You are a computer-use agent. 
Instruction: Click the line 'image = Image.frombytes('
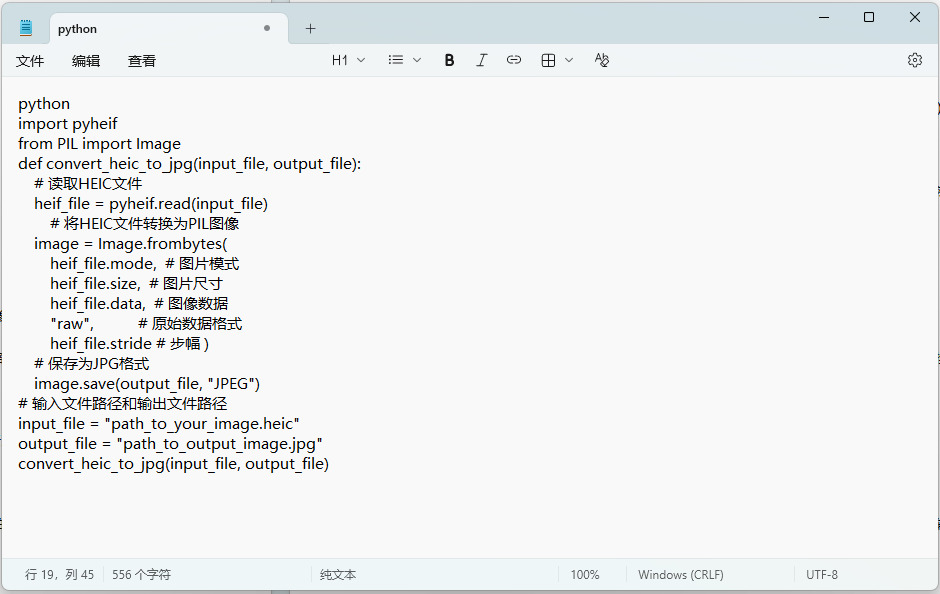click(131, 243)
